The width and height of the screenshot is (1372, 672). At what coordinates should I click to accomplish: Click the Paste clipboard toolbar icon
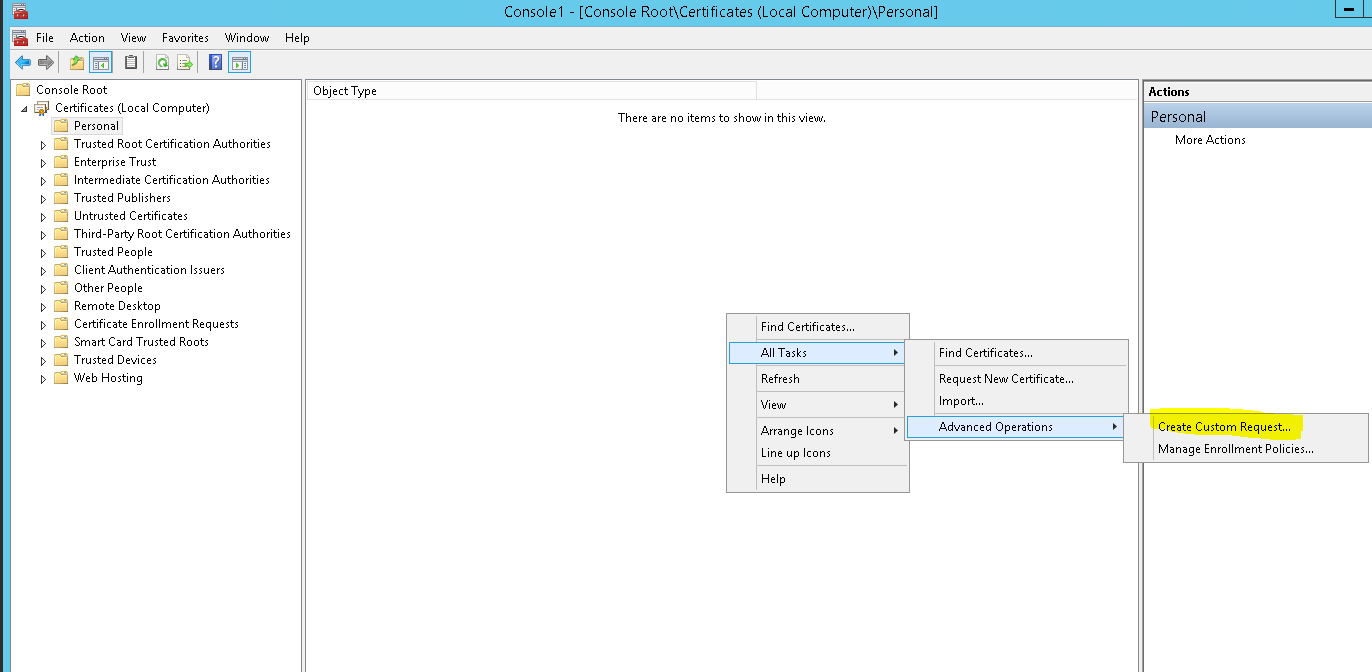(131, 63)
